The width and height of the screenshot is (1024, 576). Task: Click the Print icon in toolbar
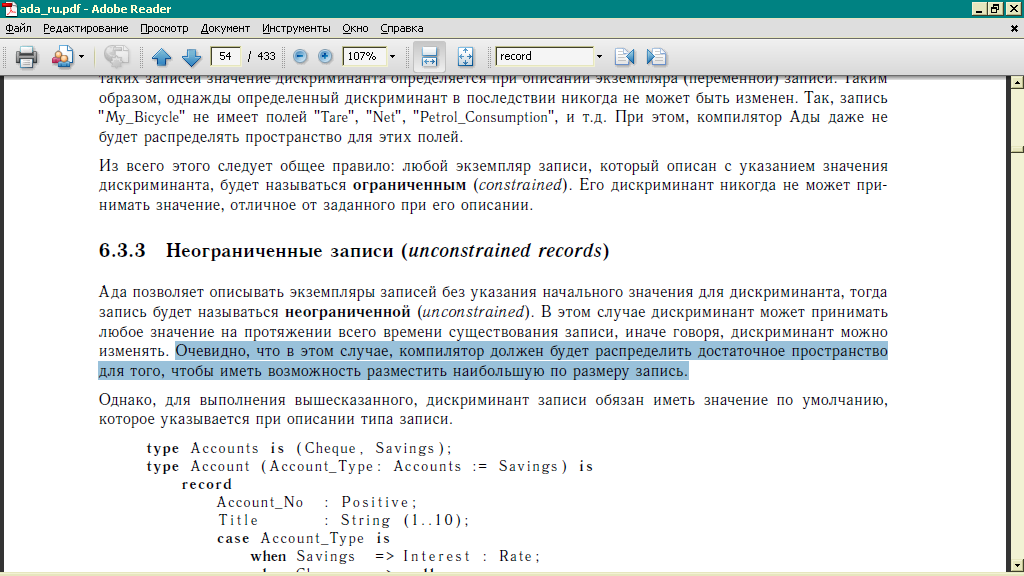point(25,57)
